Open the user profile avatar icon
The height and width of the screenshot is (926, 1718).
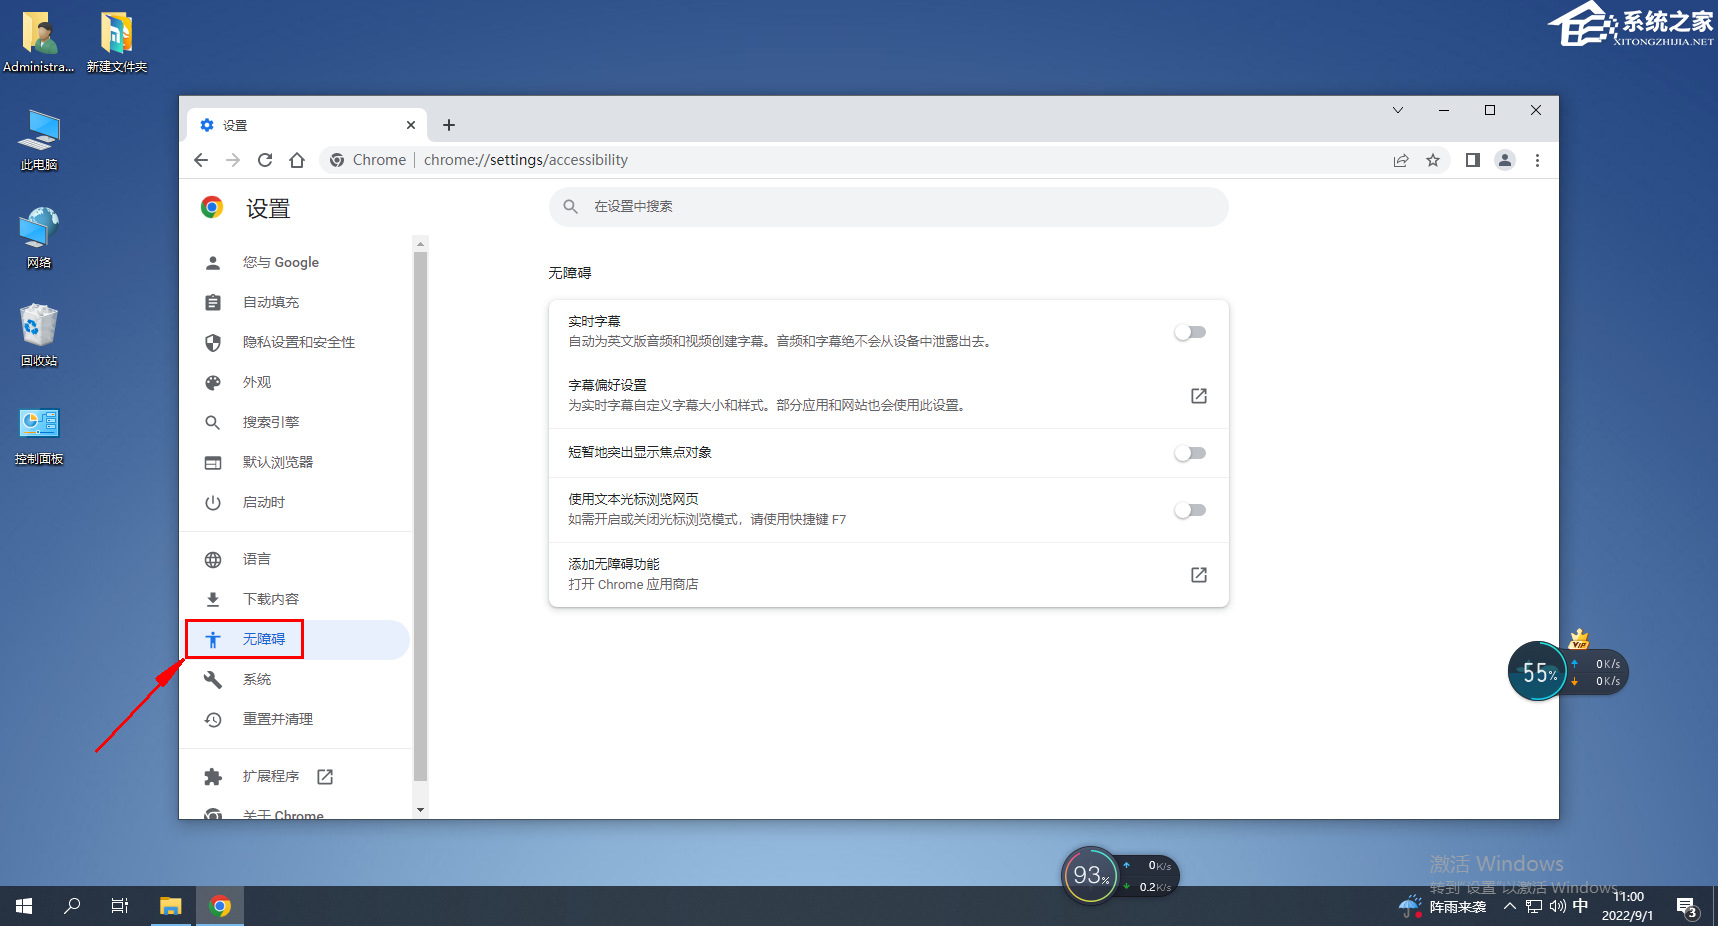1504,160
